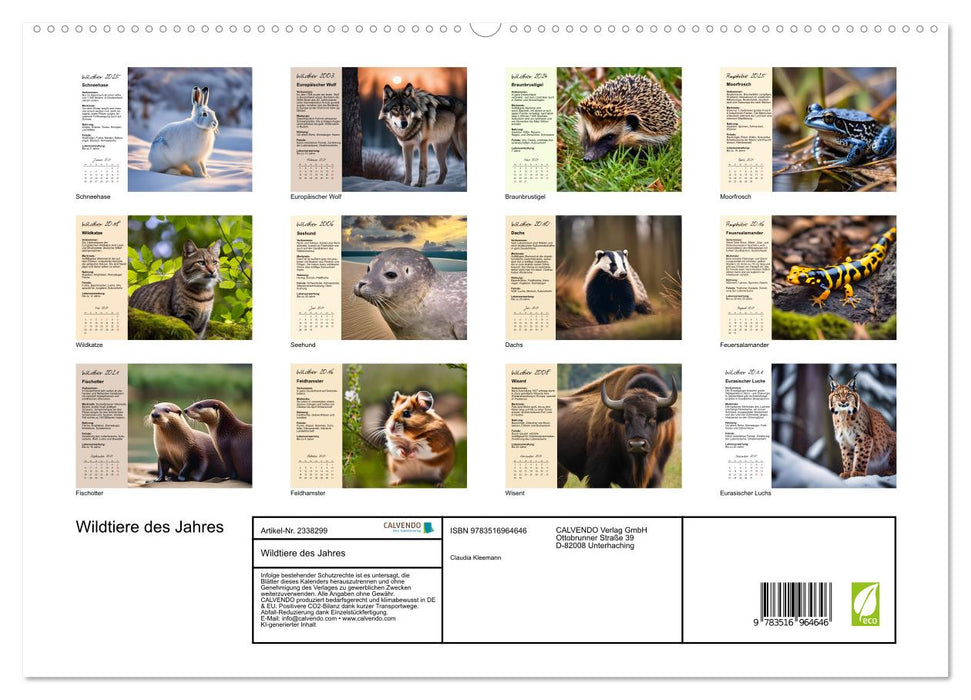Click the caption "Braunbrustigel"
This screenshot has height=700, width=971.
tap(525, 196)
